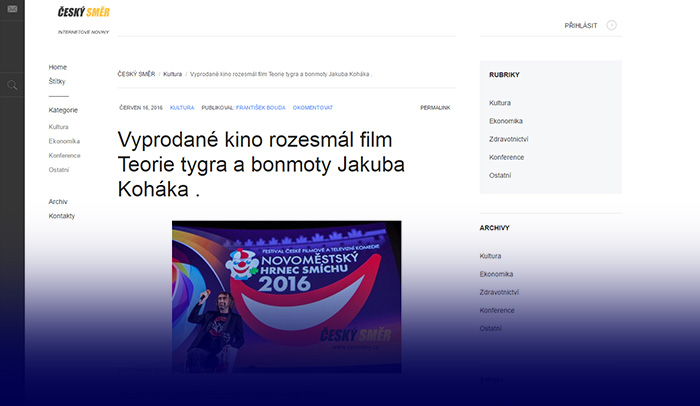
Task: Open Kultura in Rubriky panel
Action: 500,103
